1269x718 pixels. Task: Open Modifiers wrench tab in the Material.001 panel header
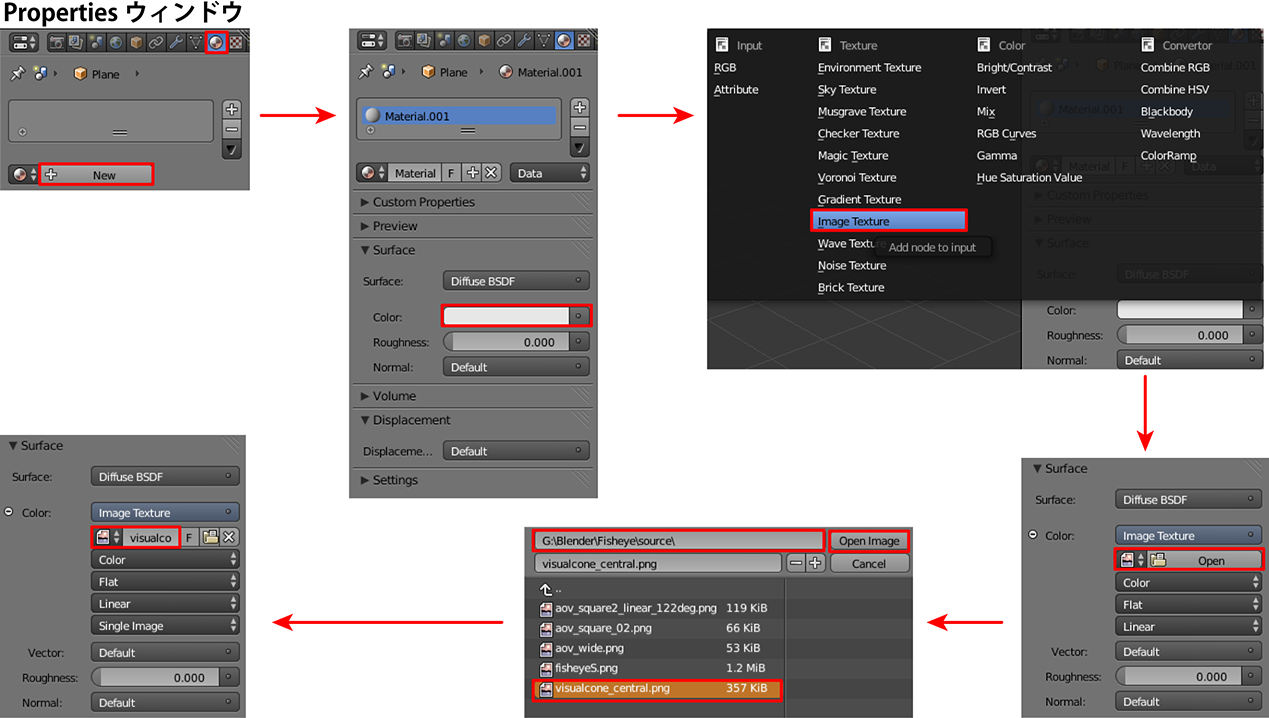[523, 41]
